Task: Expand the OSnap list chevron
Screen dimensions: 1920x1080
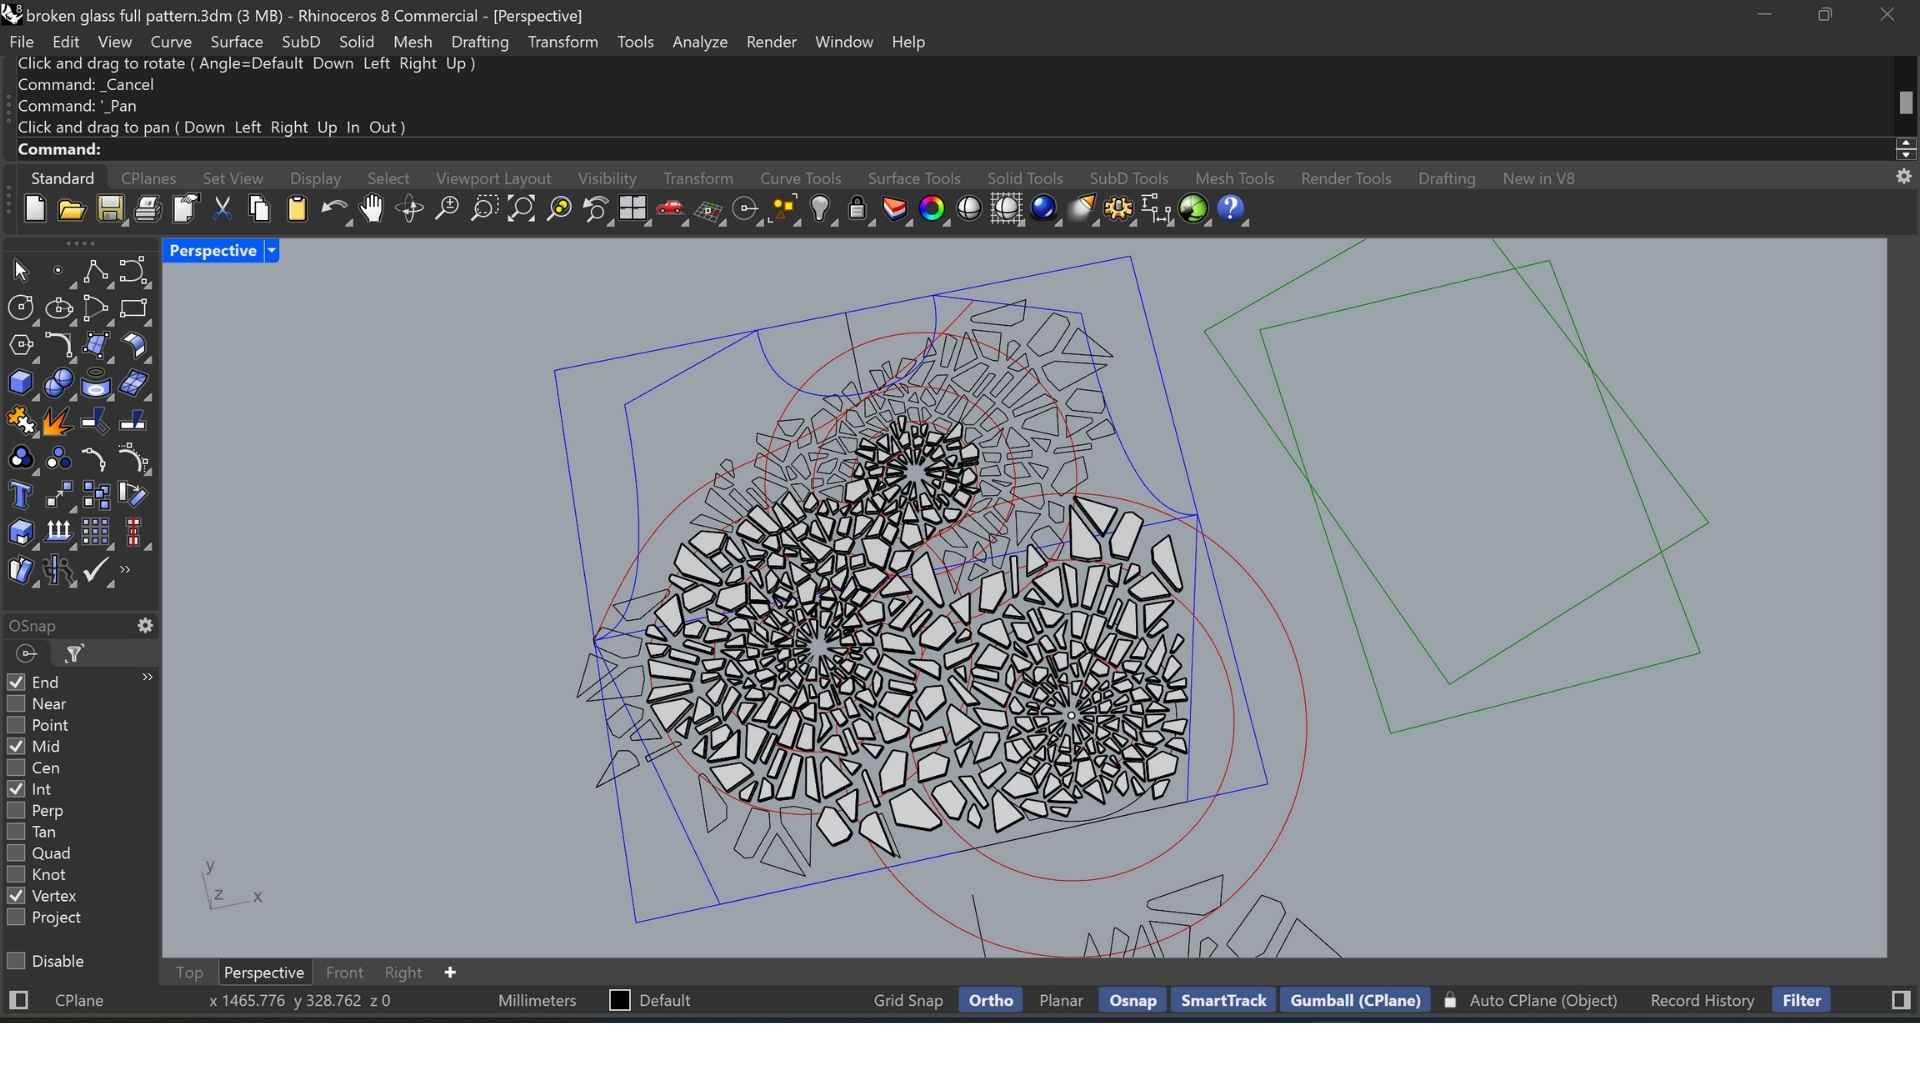Action: (147, 678)
